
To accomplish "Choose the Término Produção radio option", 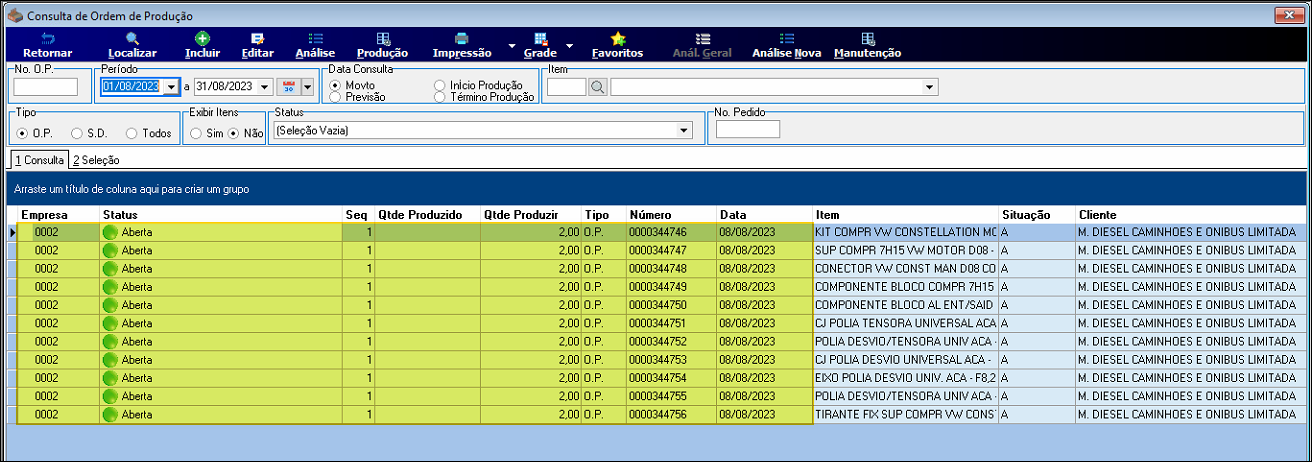I will [439, 97].
